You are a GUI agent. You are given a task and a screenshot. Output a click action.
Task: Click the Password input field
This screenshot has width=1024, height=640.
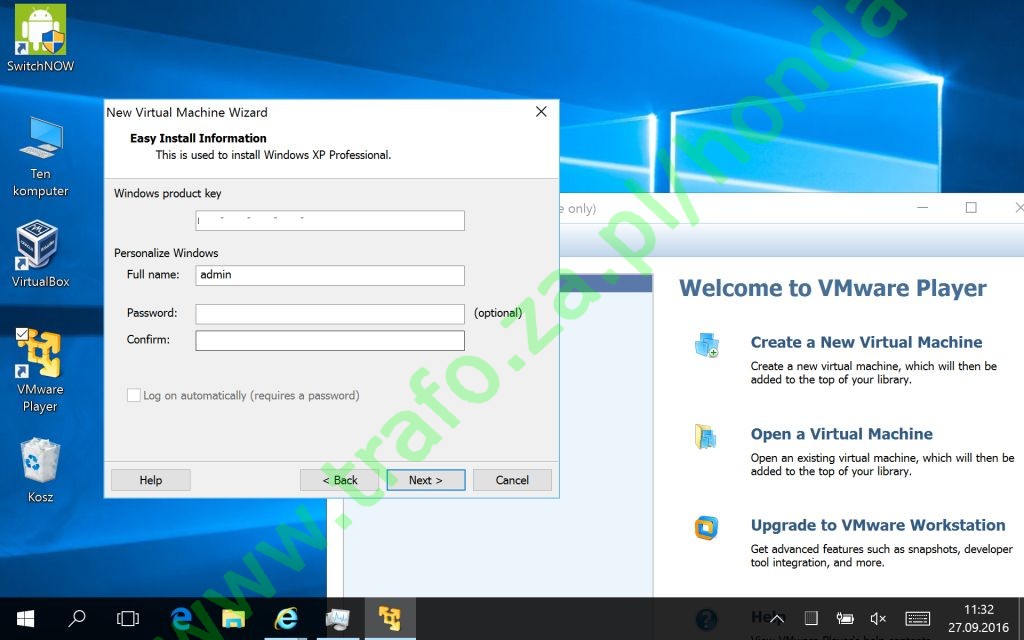pos(330,313)
